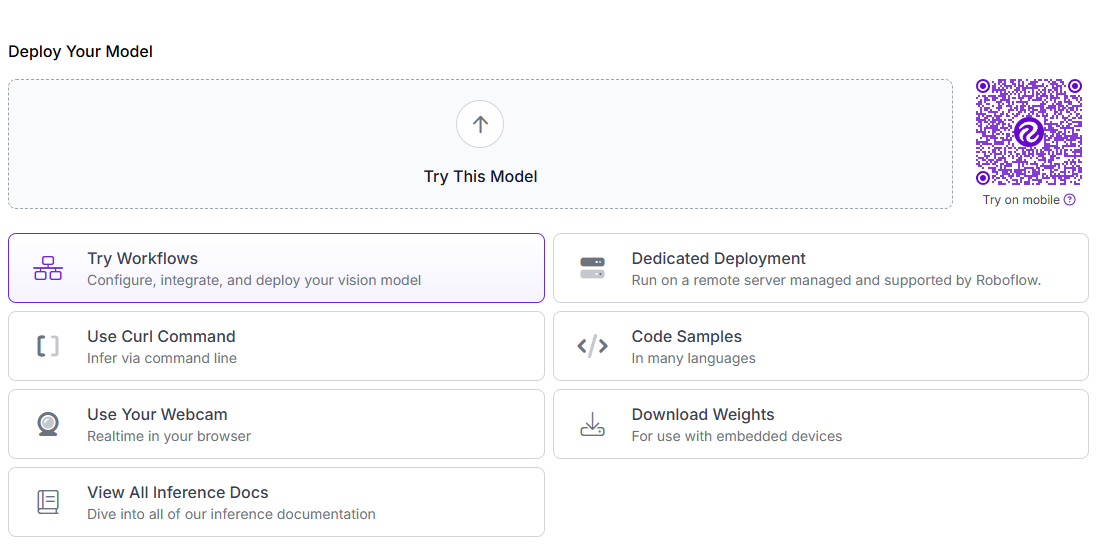Click the Code Samples angle-brackets icon
This screenshot has width=1099, height=551.
pos(592,346)
